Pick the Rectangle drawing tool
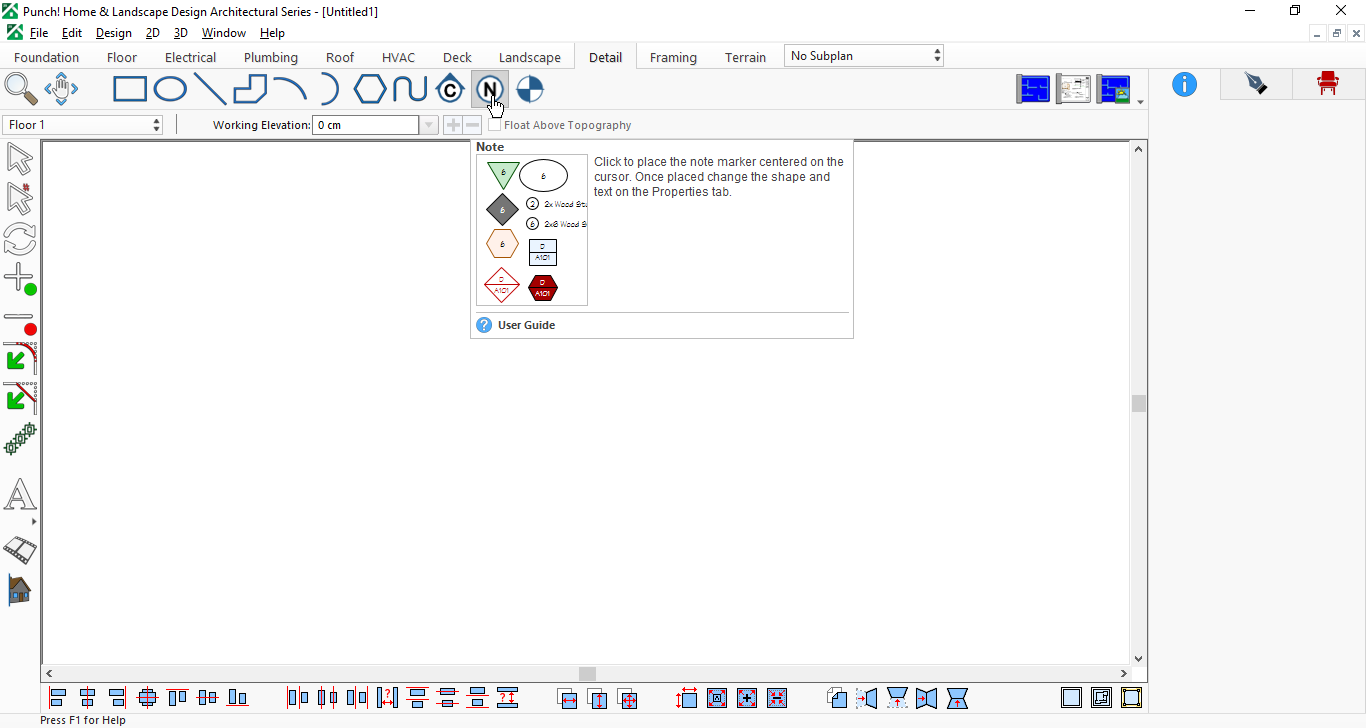This screenshot has height=728, width=1366. 130,90
